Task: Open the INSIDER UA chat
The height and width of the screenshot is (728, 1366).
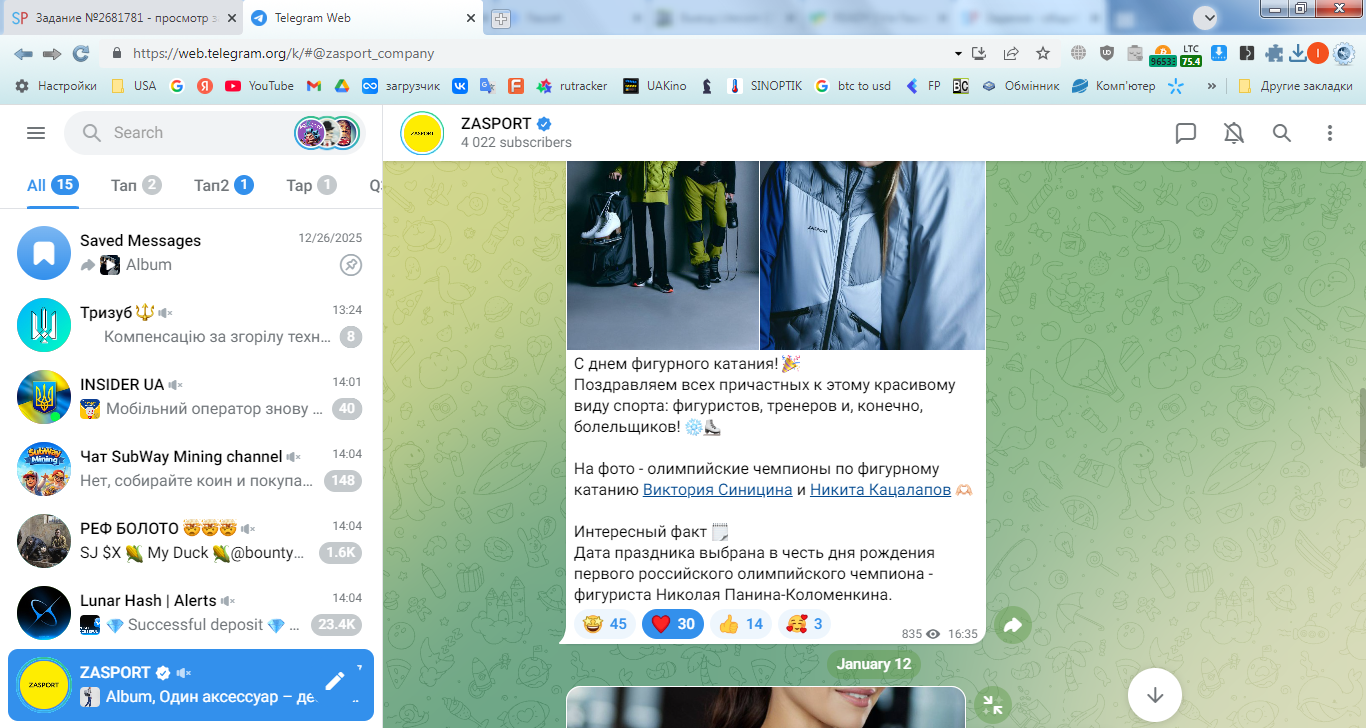Action: coord(190,397)
